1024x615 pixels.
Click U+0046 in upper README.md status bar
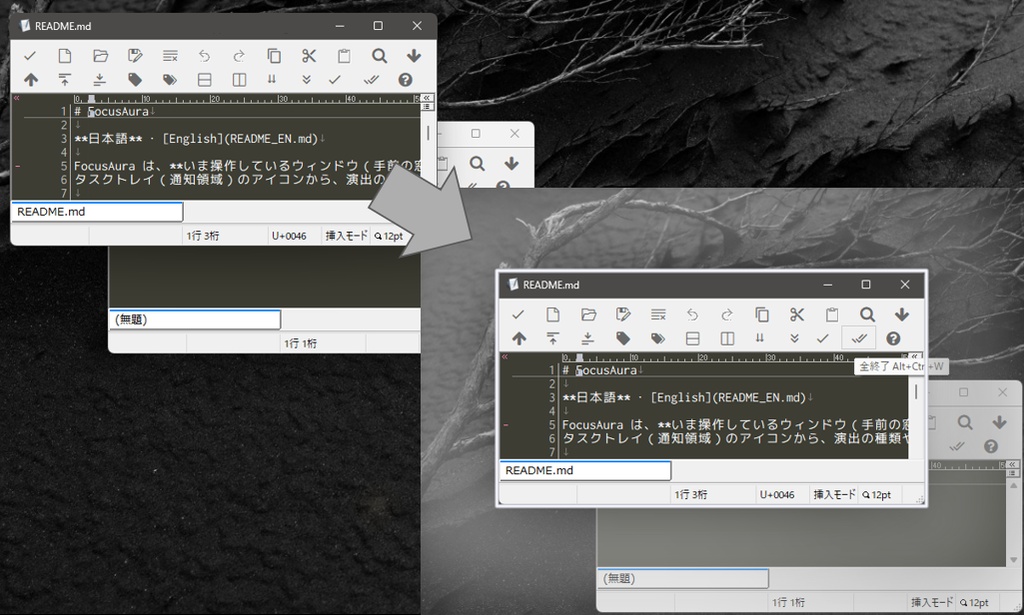(289, 236)
